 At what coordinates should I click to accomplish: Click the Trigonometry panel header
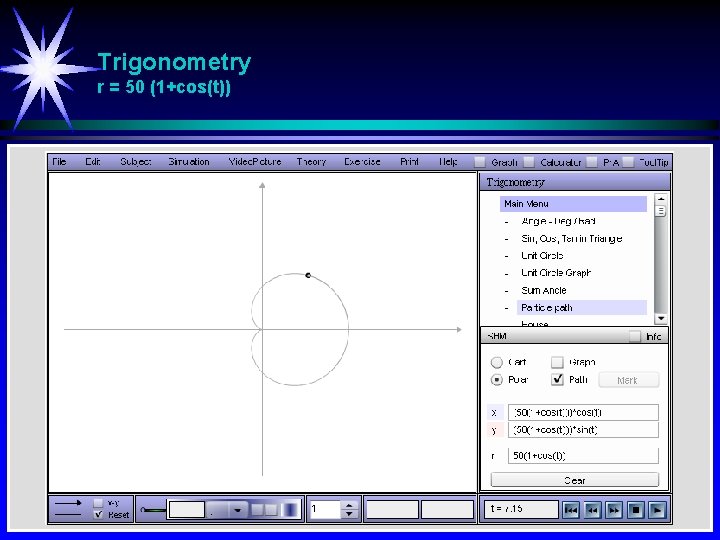click(575, 182)
